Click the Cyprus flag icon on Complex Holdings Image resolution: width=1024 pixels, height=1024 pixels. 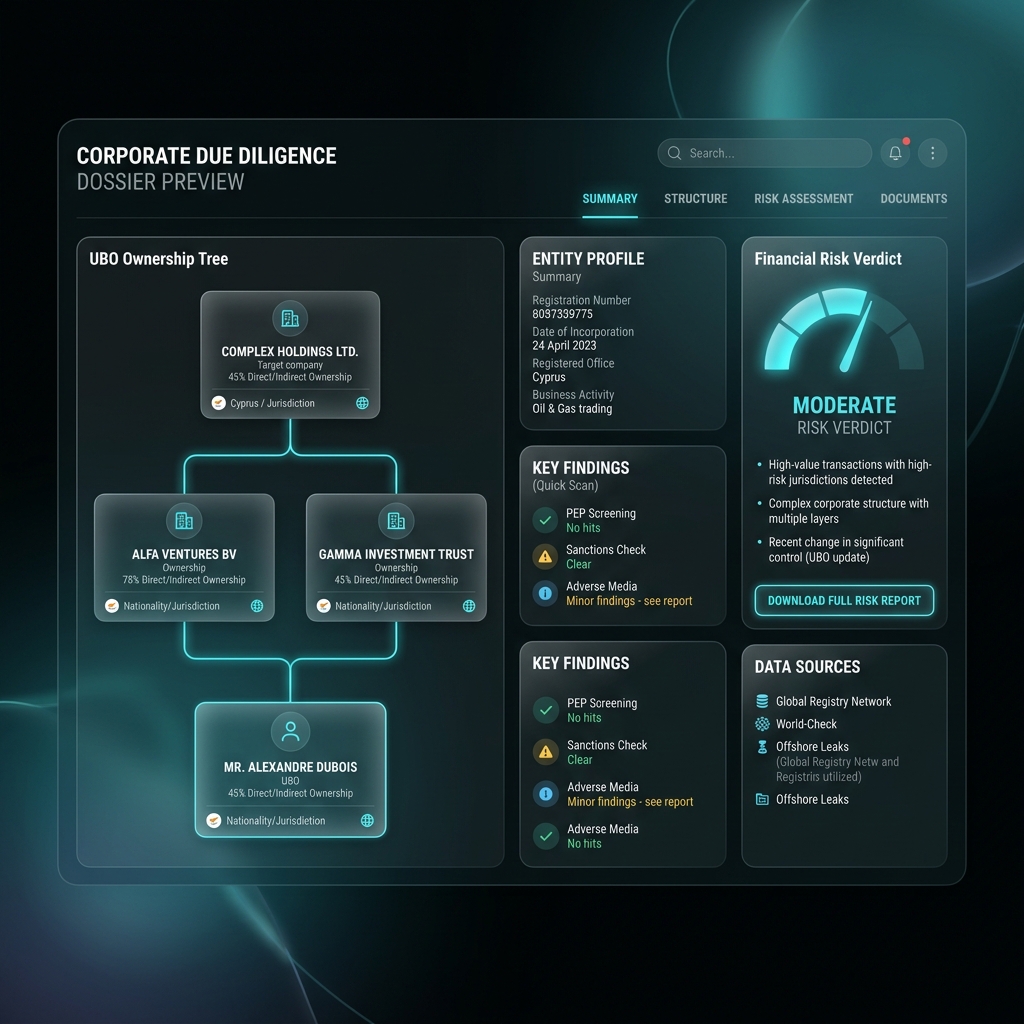tap(218, 403)
